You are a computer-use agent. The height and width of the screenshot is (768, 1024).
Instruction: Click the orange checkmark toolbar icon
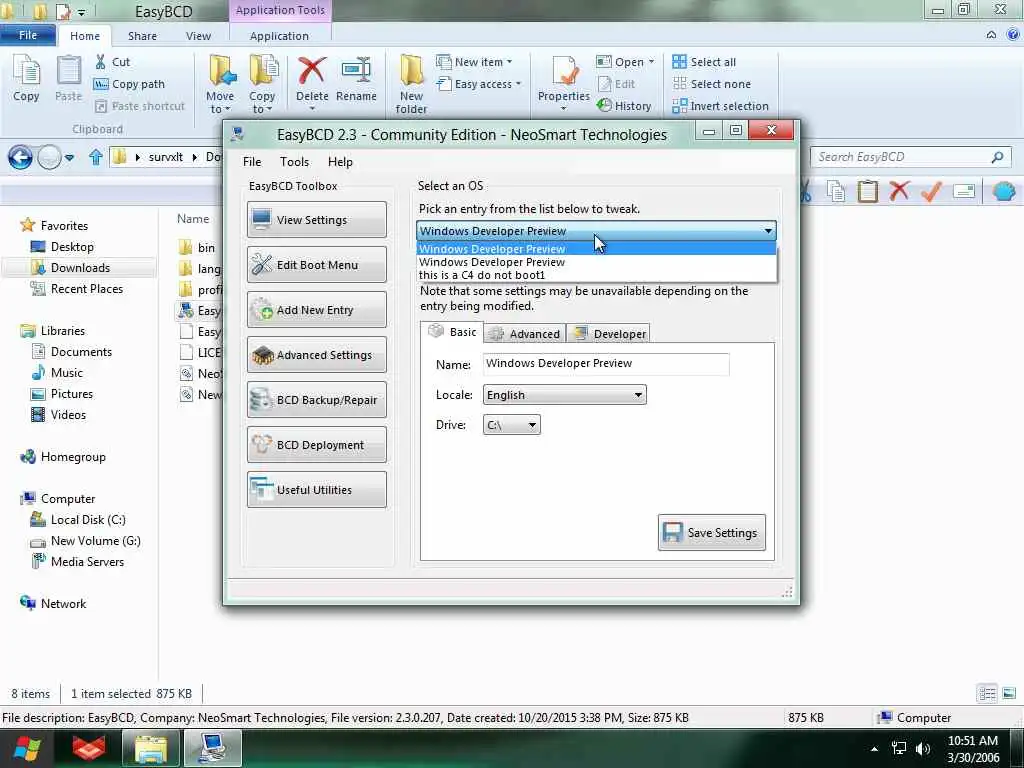tap(932, 191)
